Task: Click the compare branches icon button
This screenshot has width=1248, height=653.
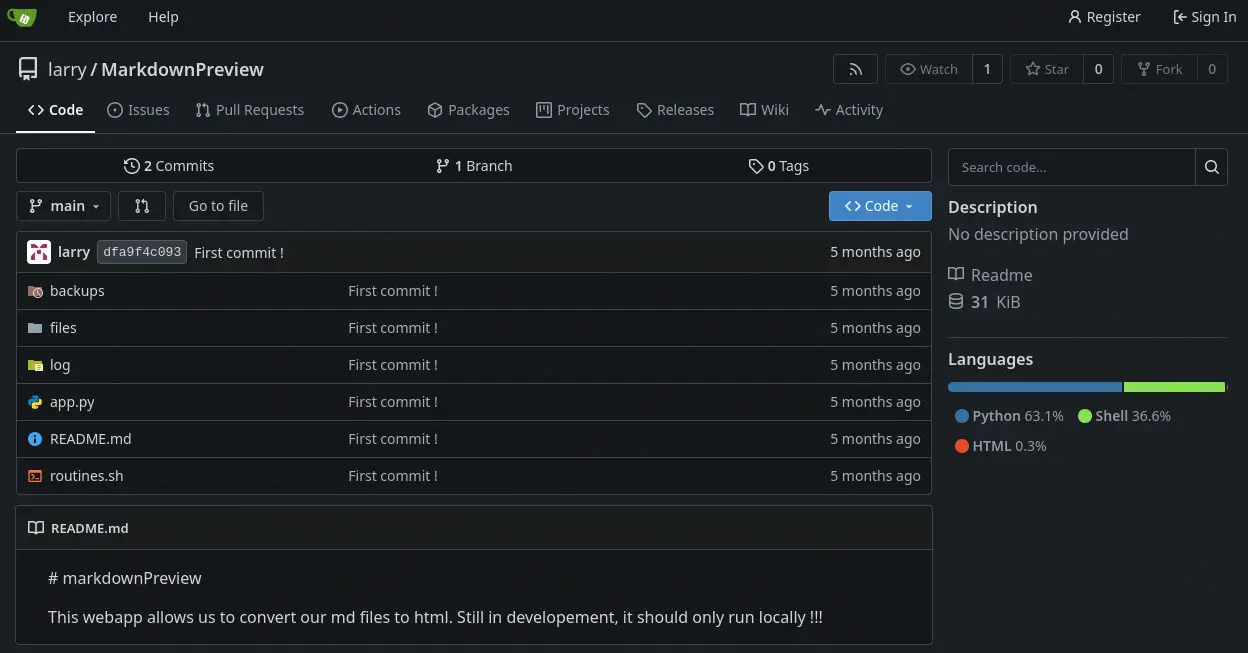Action: tap(142, 206)
